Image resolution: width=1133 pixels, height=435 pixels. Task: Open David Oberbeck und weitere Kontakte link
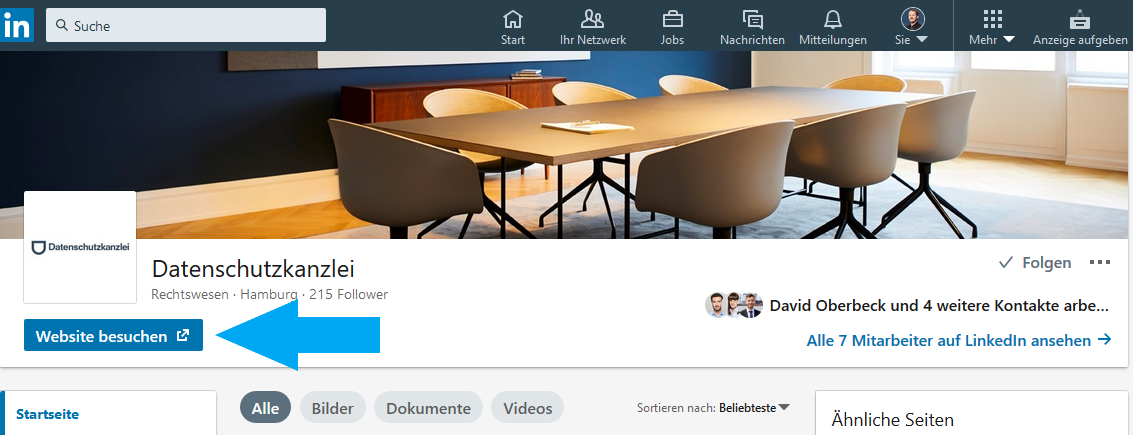[x=939, y=306]
